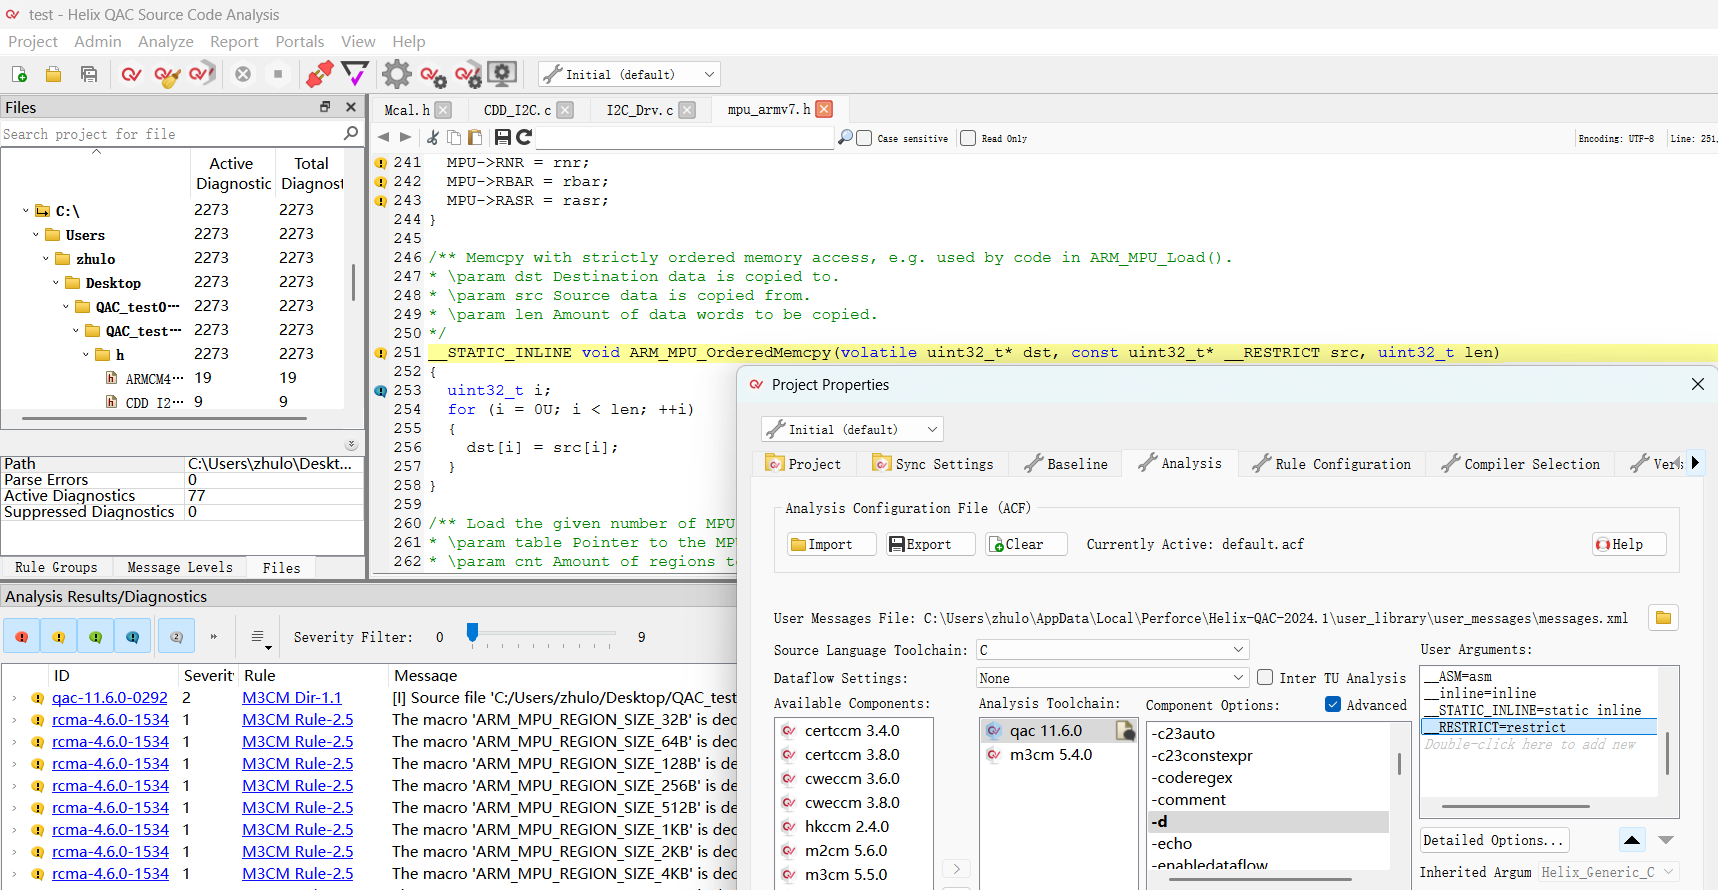The width and height of the screenshot is (1718, 890).
Task: Click the down triangle below User Arguments
Action: click(x=1666, y=840)
